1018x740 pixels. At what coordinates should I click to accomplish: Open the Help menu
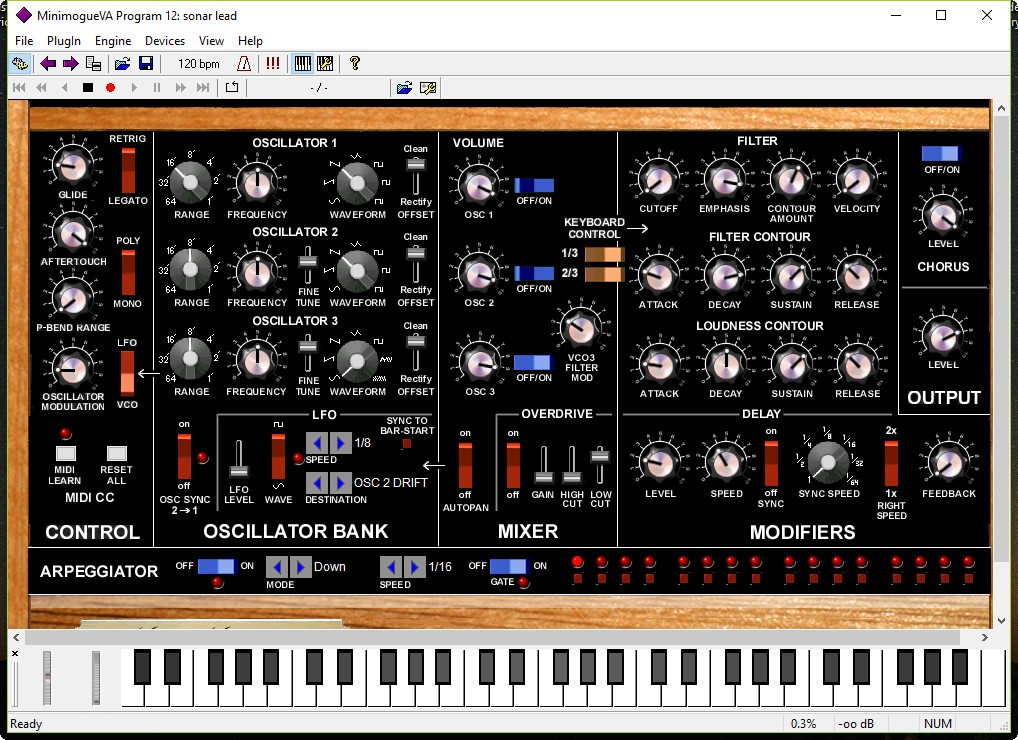(x=250, y=41)
